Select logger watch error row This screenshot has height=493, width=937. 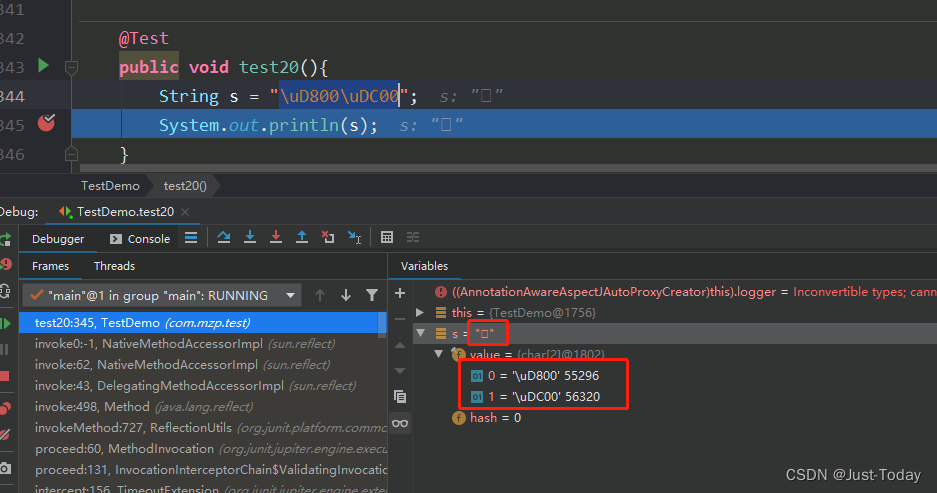point(685,292)
